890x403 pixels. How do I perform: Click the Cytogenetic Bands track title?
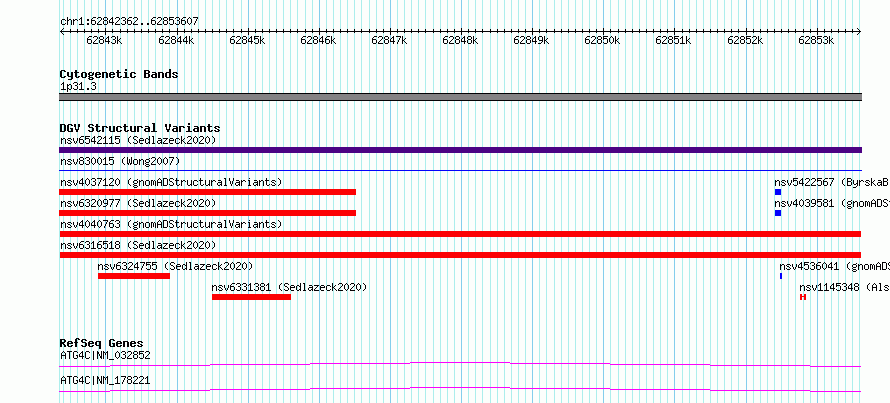point(119,74)
